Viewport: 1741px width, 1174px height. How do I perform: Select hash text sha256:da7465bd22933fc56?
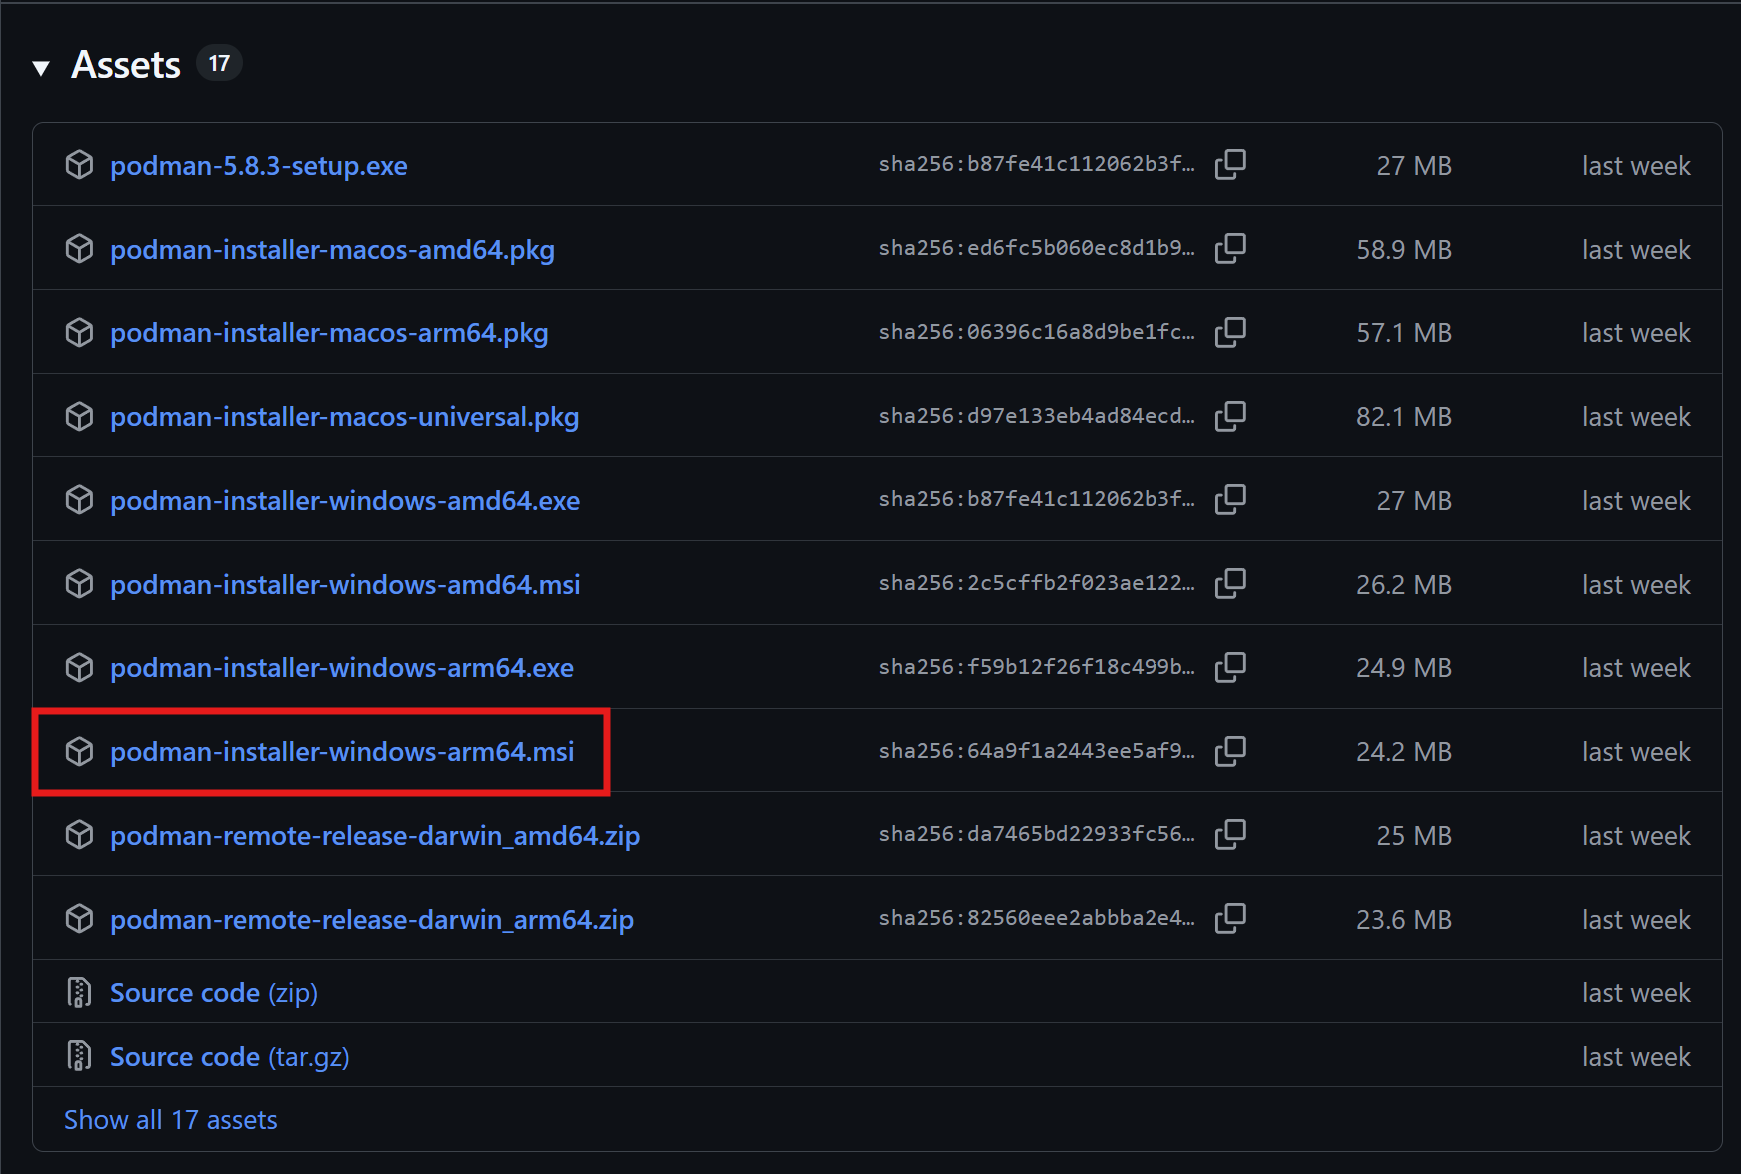[1037, 834]
